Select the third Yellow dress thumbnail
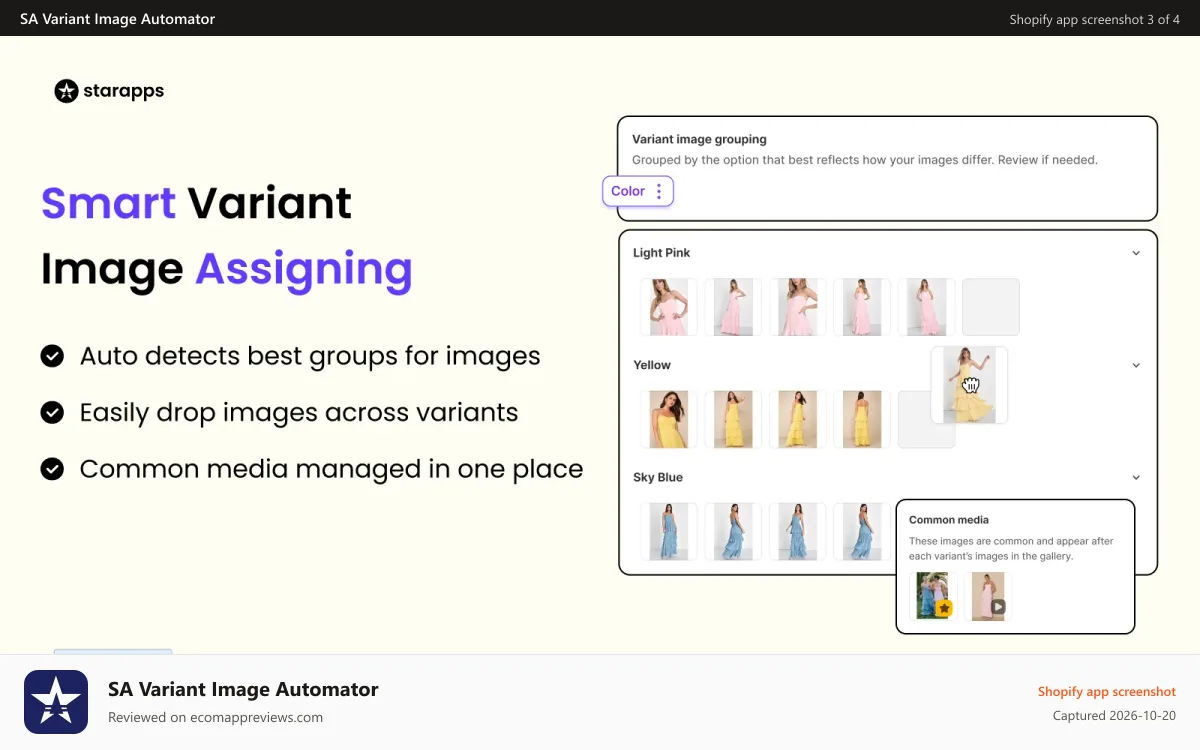 tap(797, 419)
